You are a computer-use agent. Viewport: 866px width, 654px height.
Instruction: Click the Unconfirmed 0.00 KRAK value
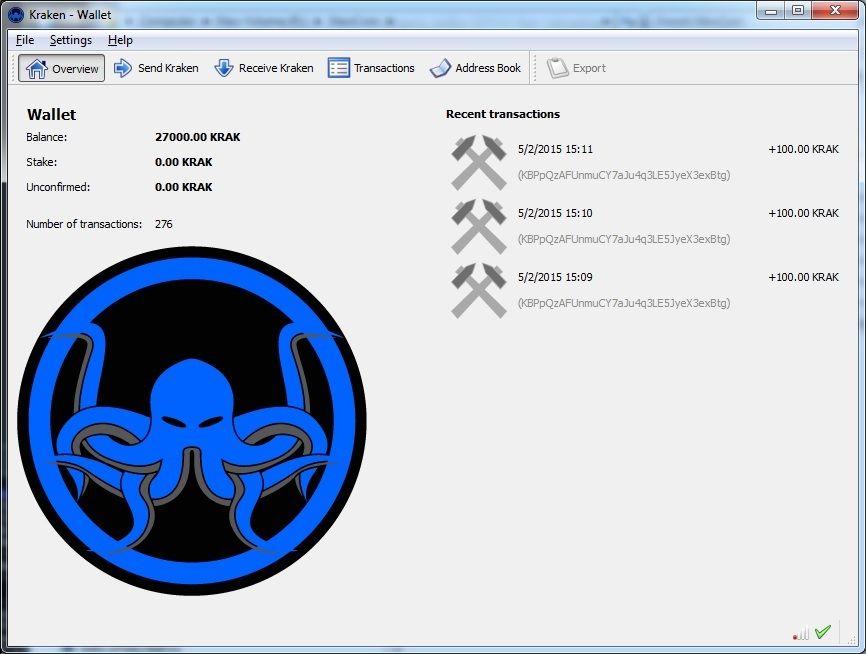(183, 187)
